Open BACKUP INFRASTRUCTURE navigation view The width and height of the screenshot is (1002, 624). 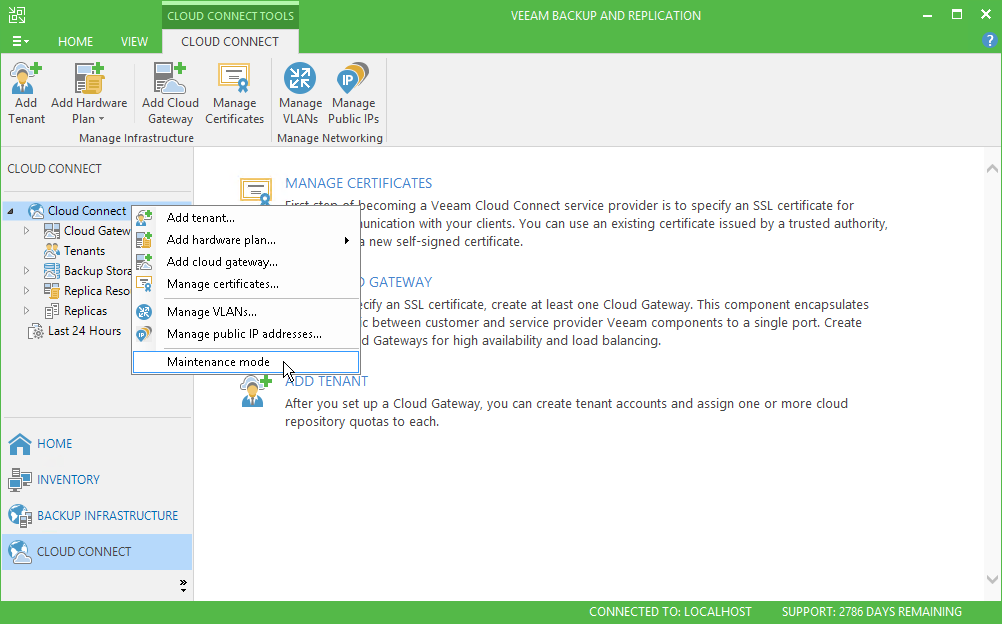tap(97, 515)
